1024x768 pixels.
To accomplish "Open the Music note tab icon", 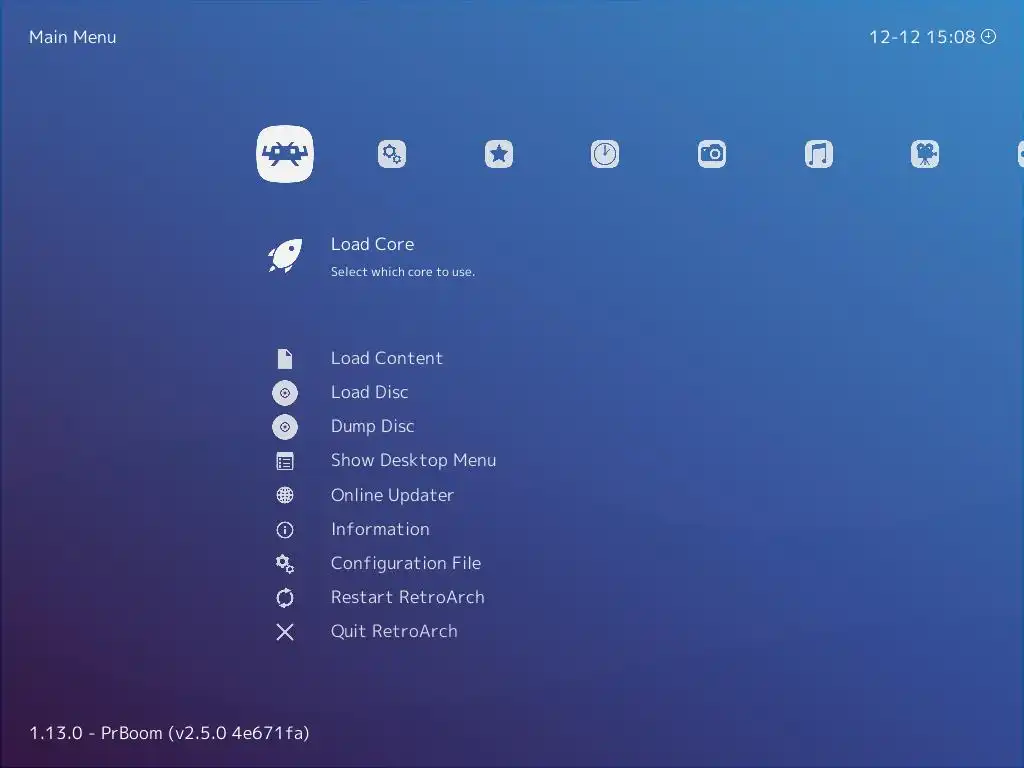I will tap(818, 154).
